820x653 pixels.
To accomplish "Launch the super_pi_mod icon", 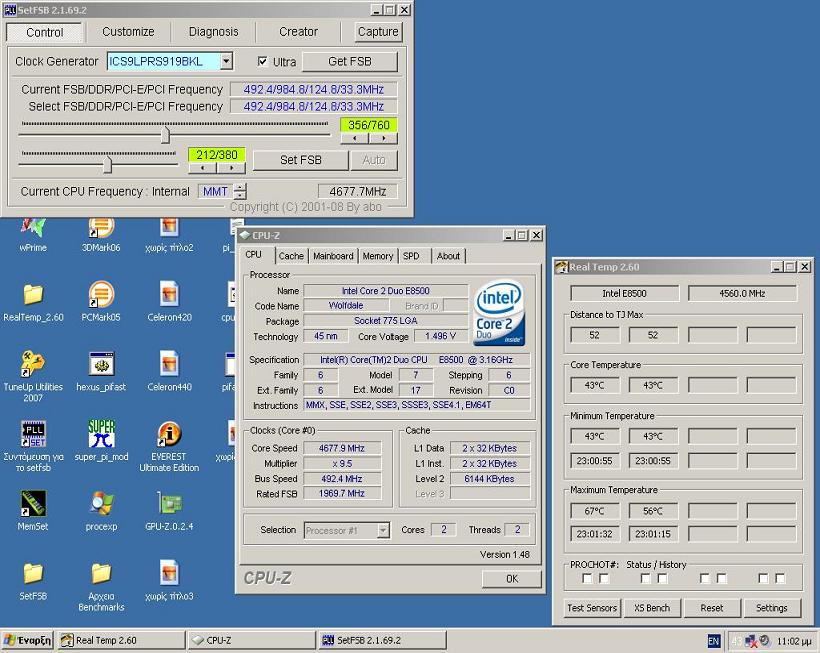I will click(x=101, y=442).
